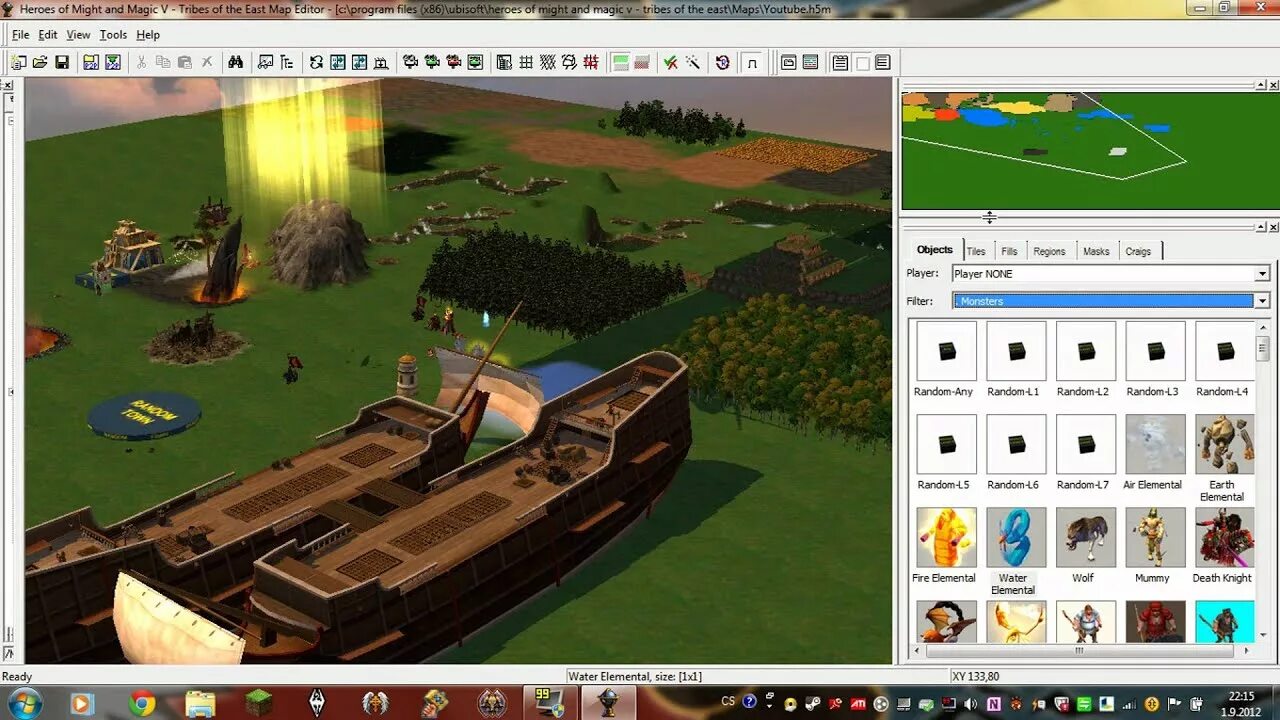Switch to the Regions tab
The width and height of the screenshot is (1280, 720).
pos(1049,251)
